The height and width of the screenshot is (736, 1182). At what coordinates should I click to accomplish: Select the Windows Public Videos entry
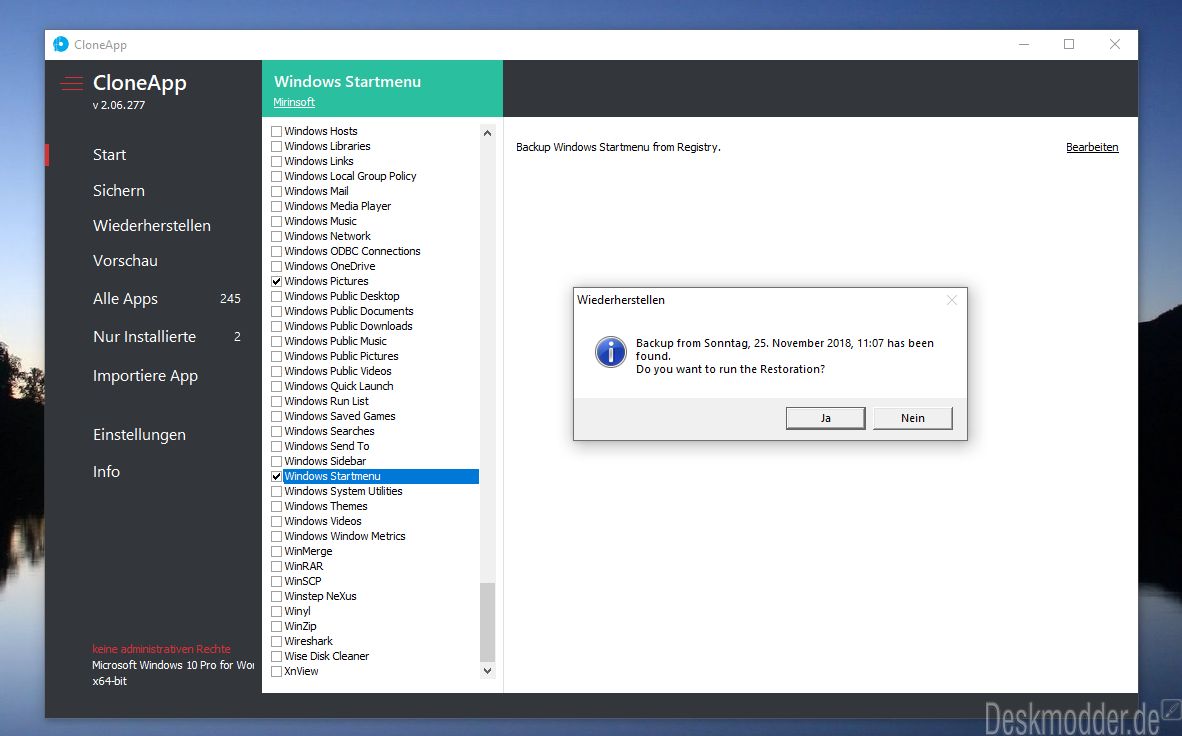pyautogui.click(x=338, y=371)
